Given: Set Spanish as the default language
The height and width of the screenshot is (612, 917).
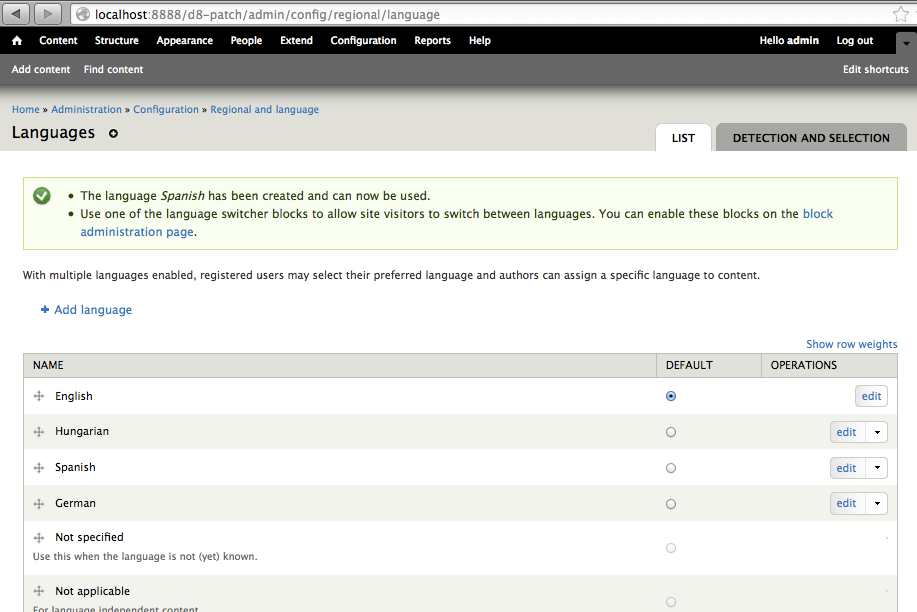Looking at the screenshot, I should coord(671,468).
